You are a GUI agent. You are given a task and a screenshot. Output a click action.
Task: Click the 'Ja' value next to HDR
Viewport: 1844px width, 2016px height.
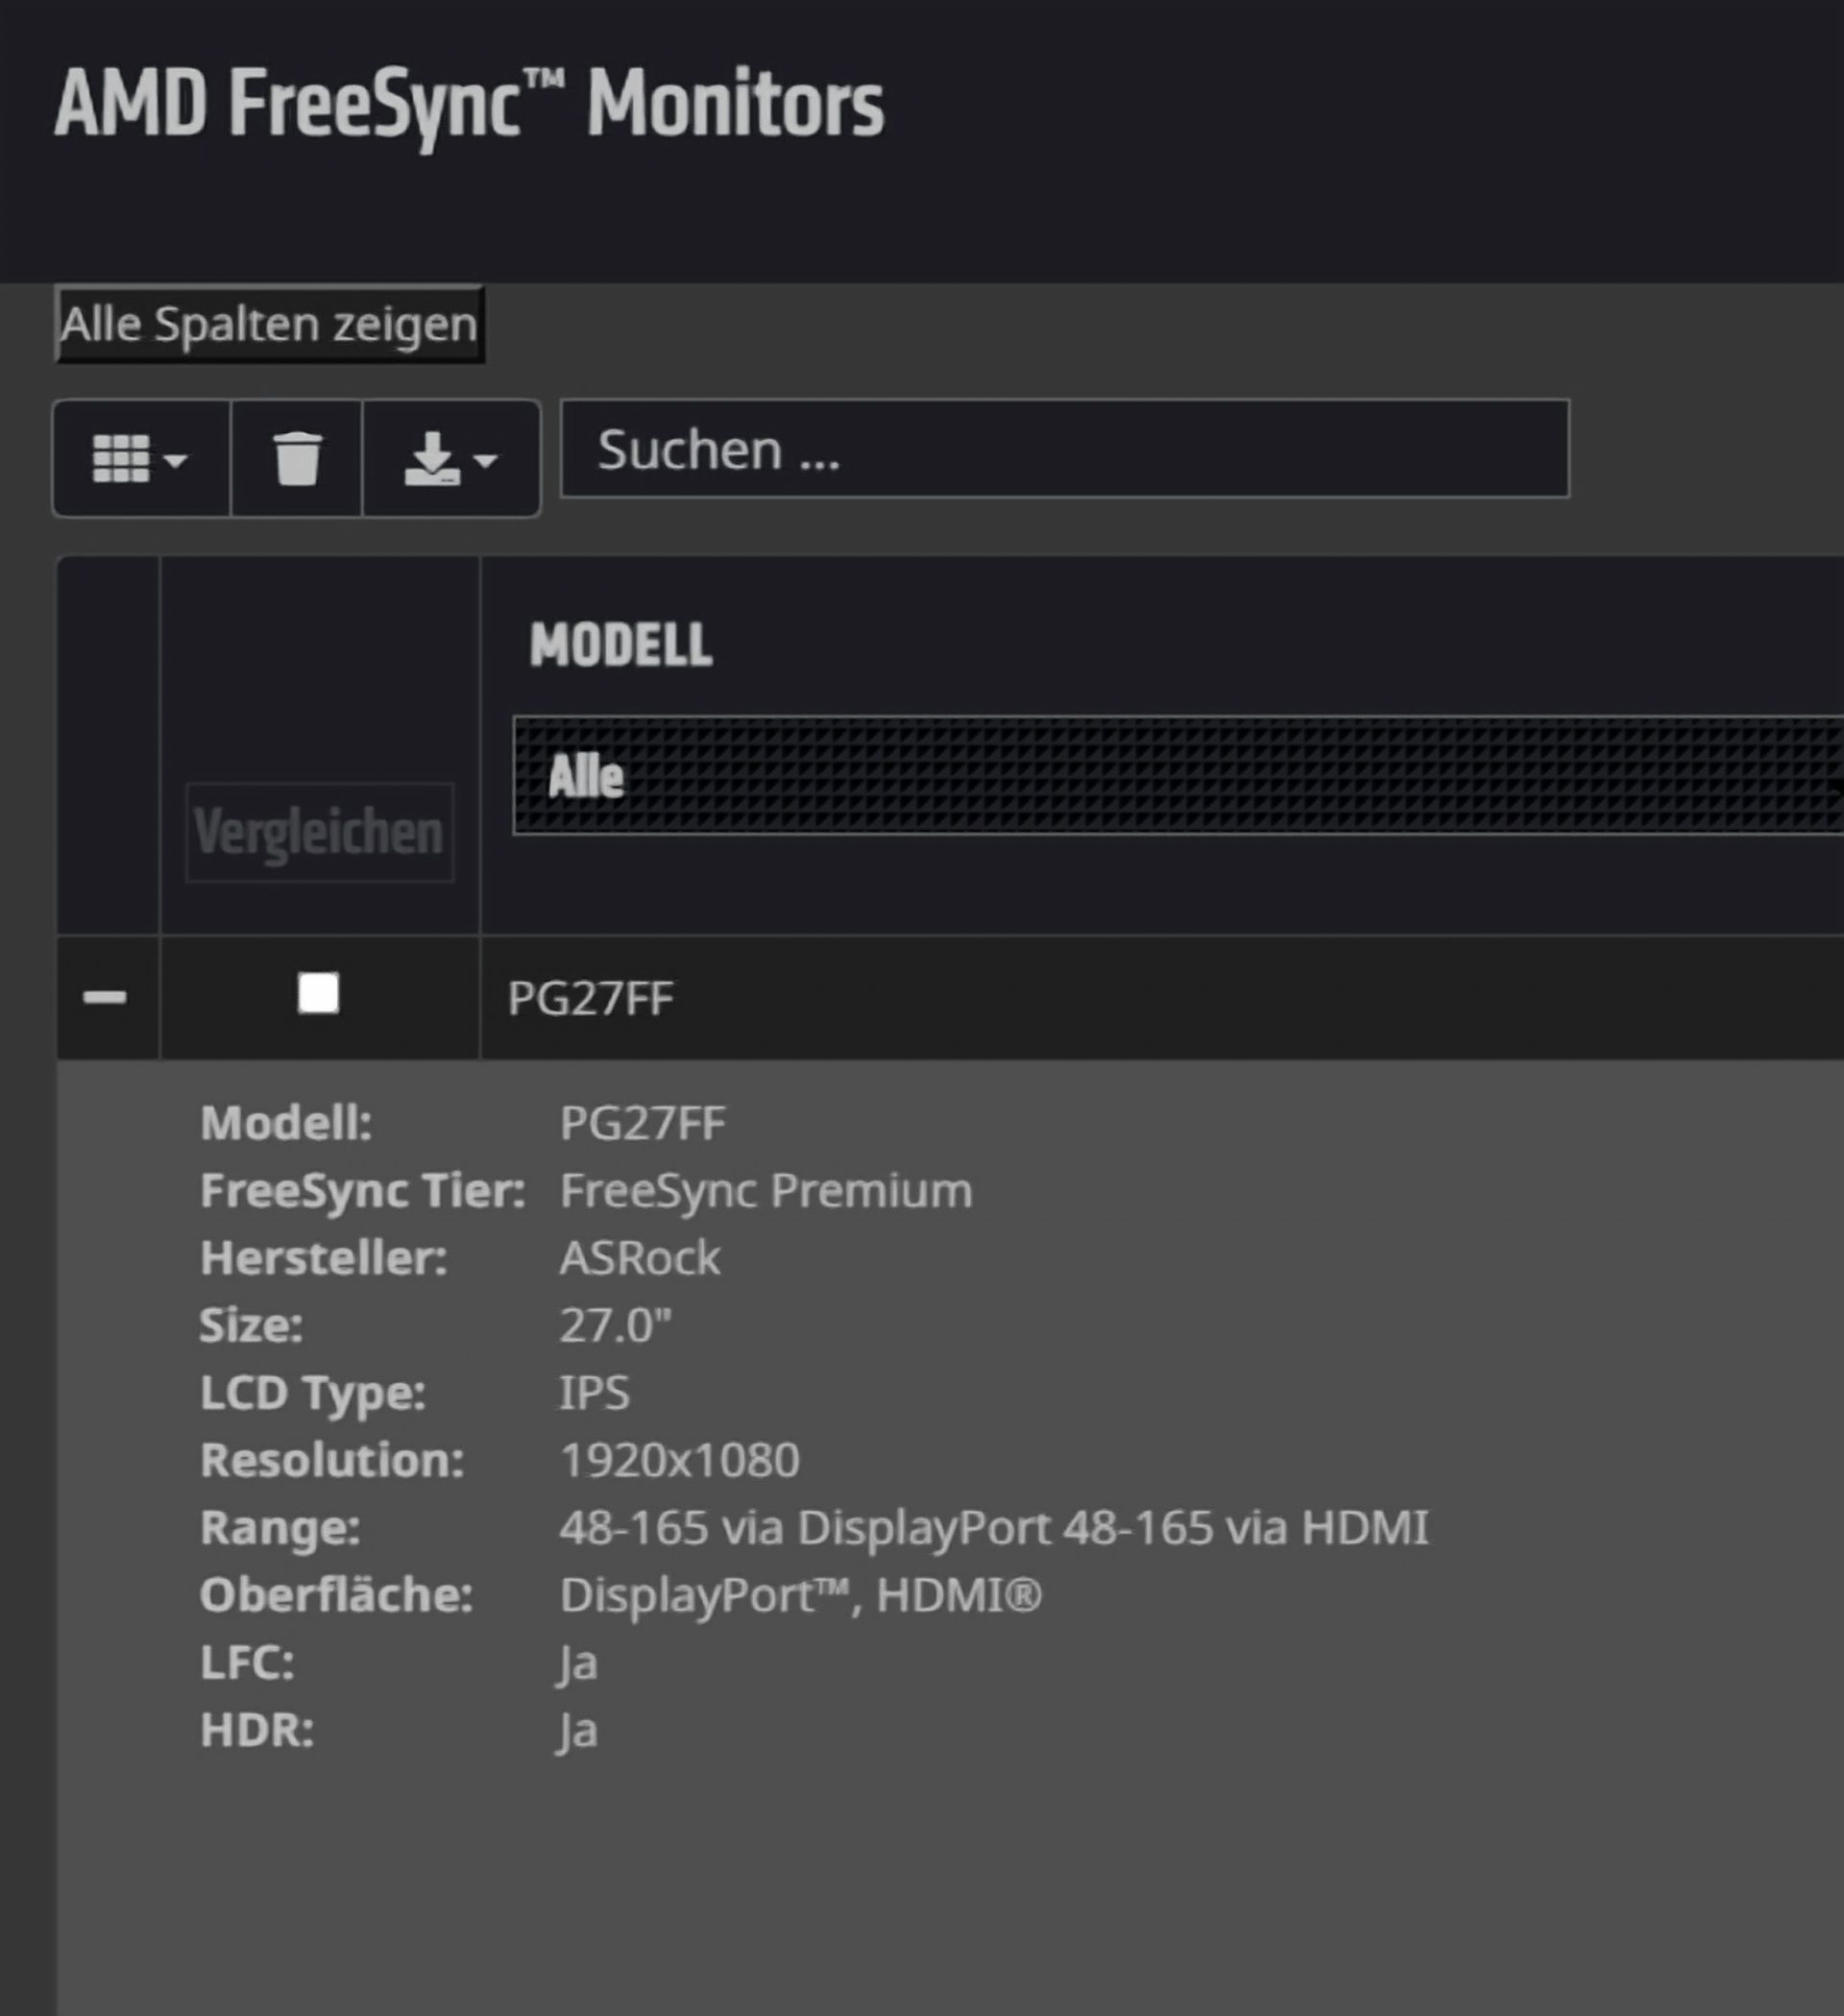tap(578, 1730)
